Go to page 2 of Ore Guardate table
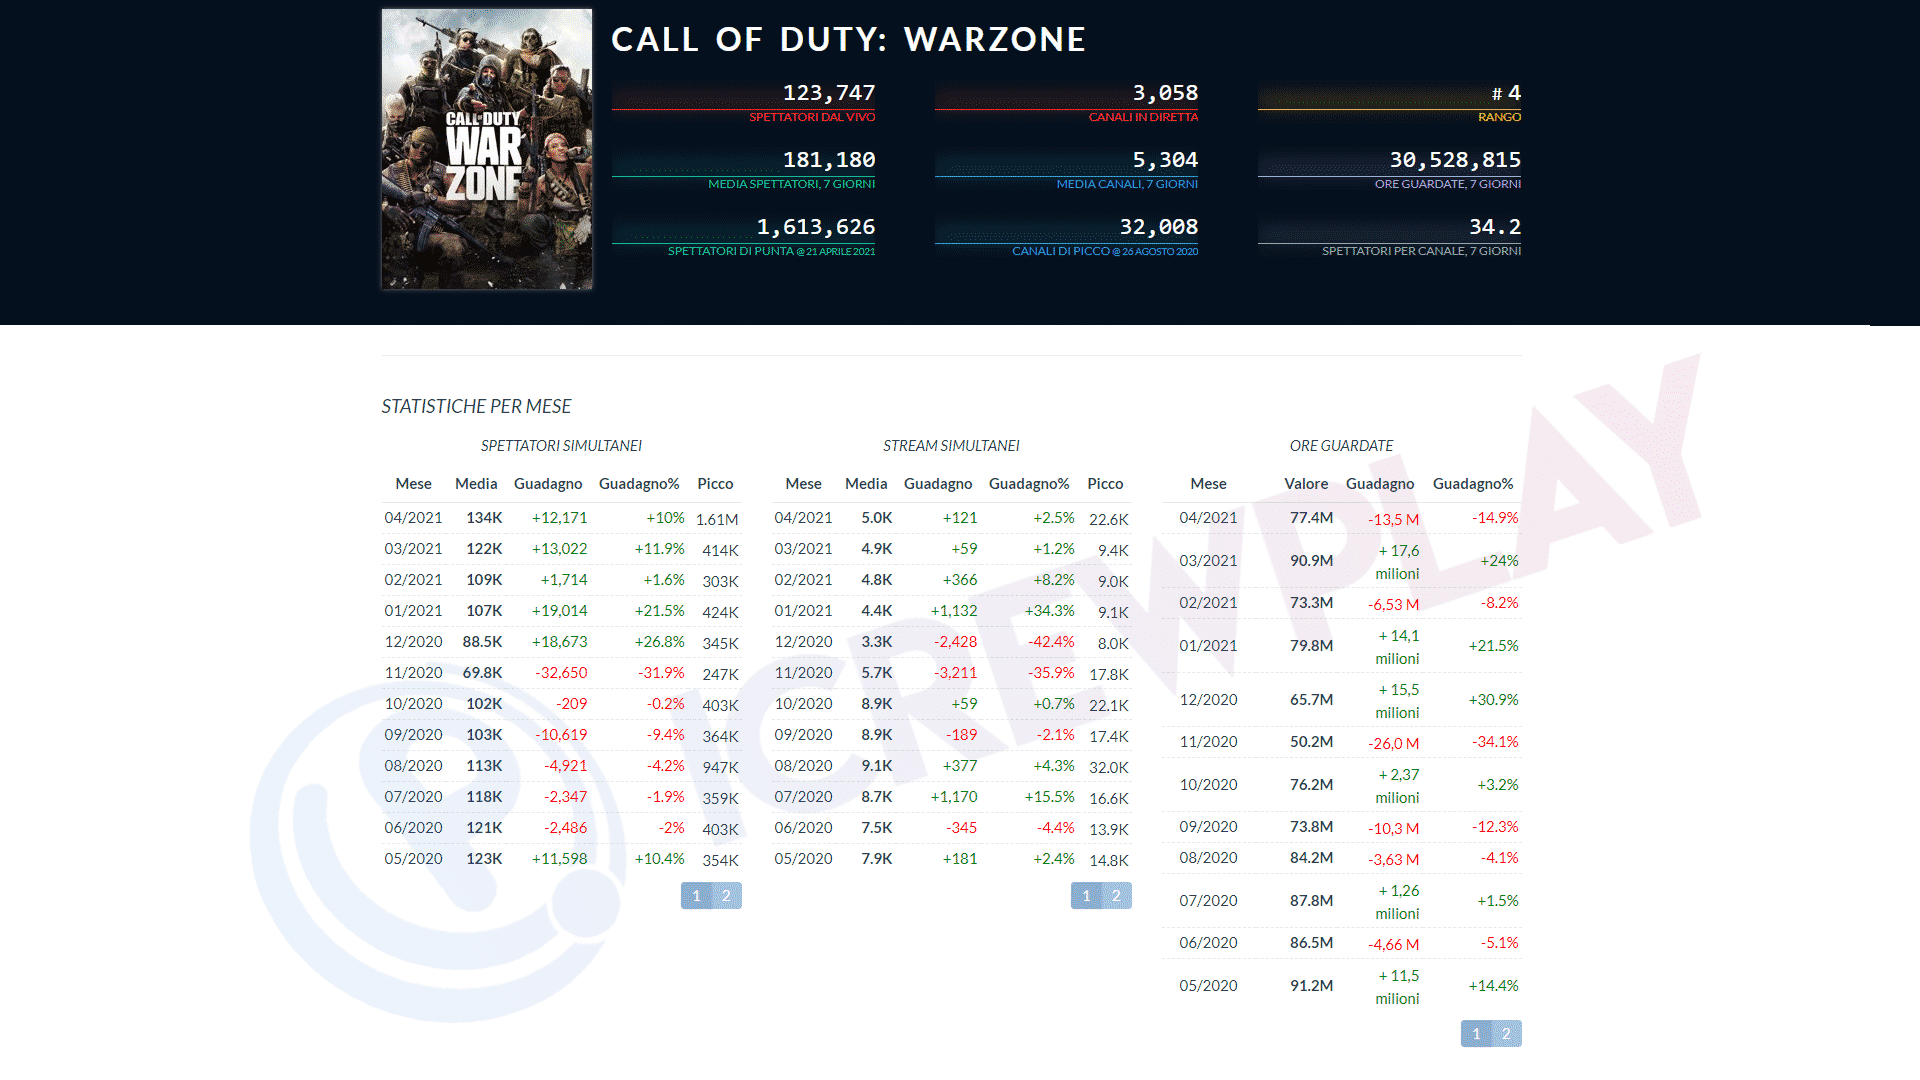Image resolution: width=1920 pixels, height=1080 pixels. 1507,1034
